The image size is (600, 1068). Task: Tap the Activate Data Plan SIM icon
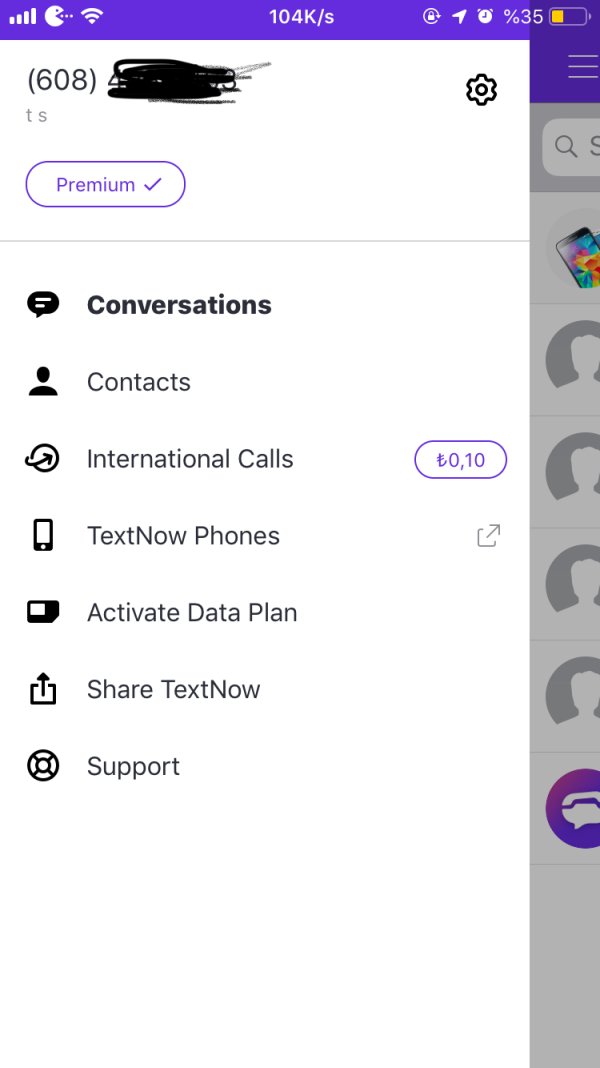(43, 612)
